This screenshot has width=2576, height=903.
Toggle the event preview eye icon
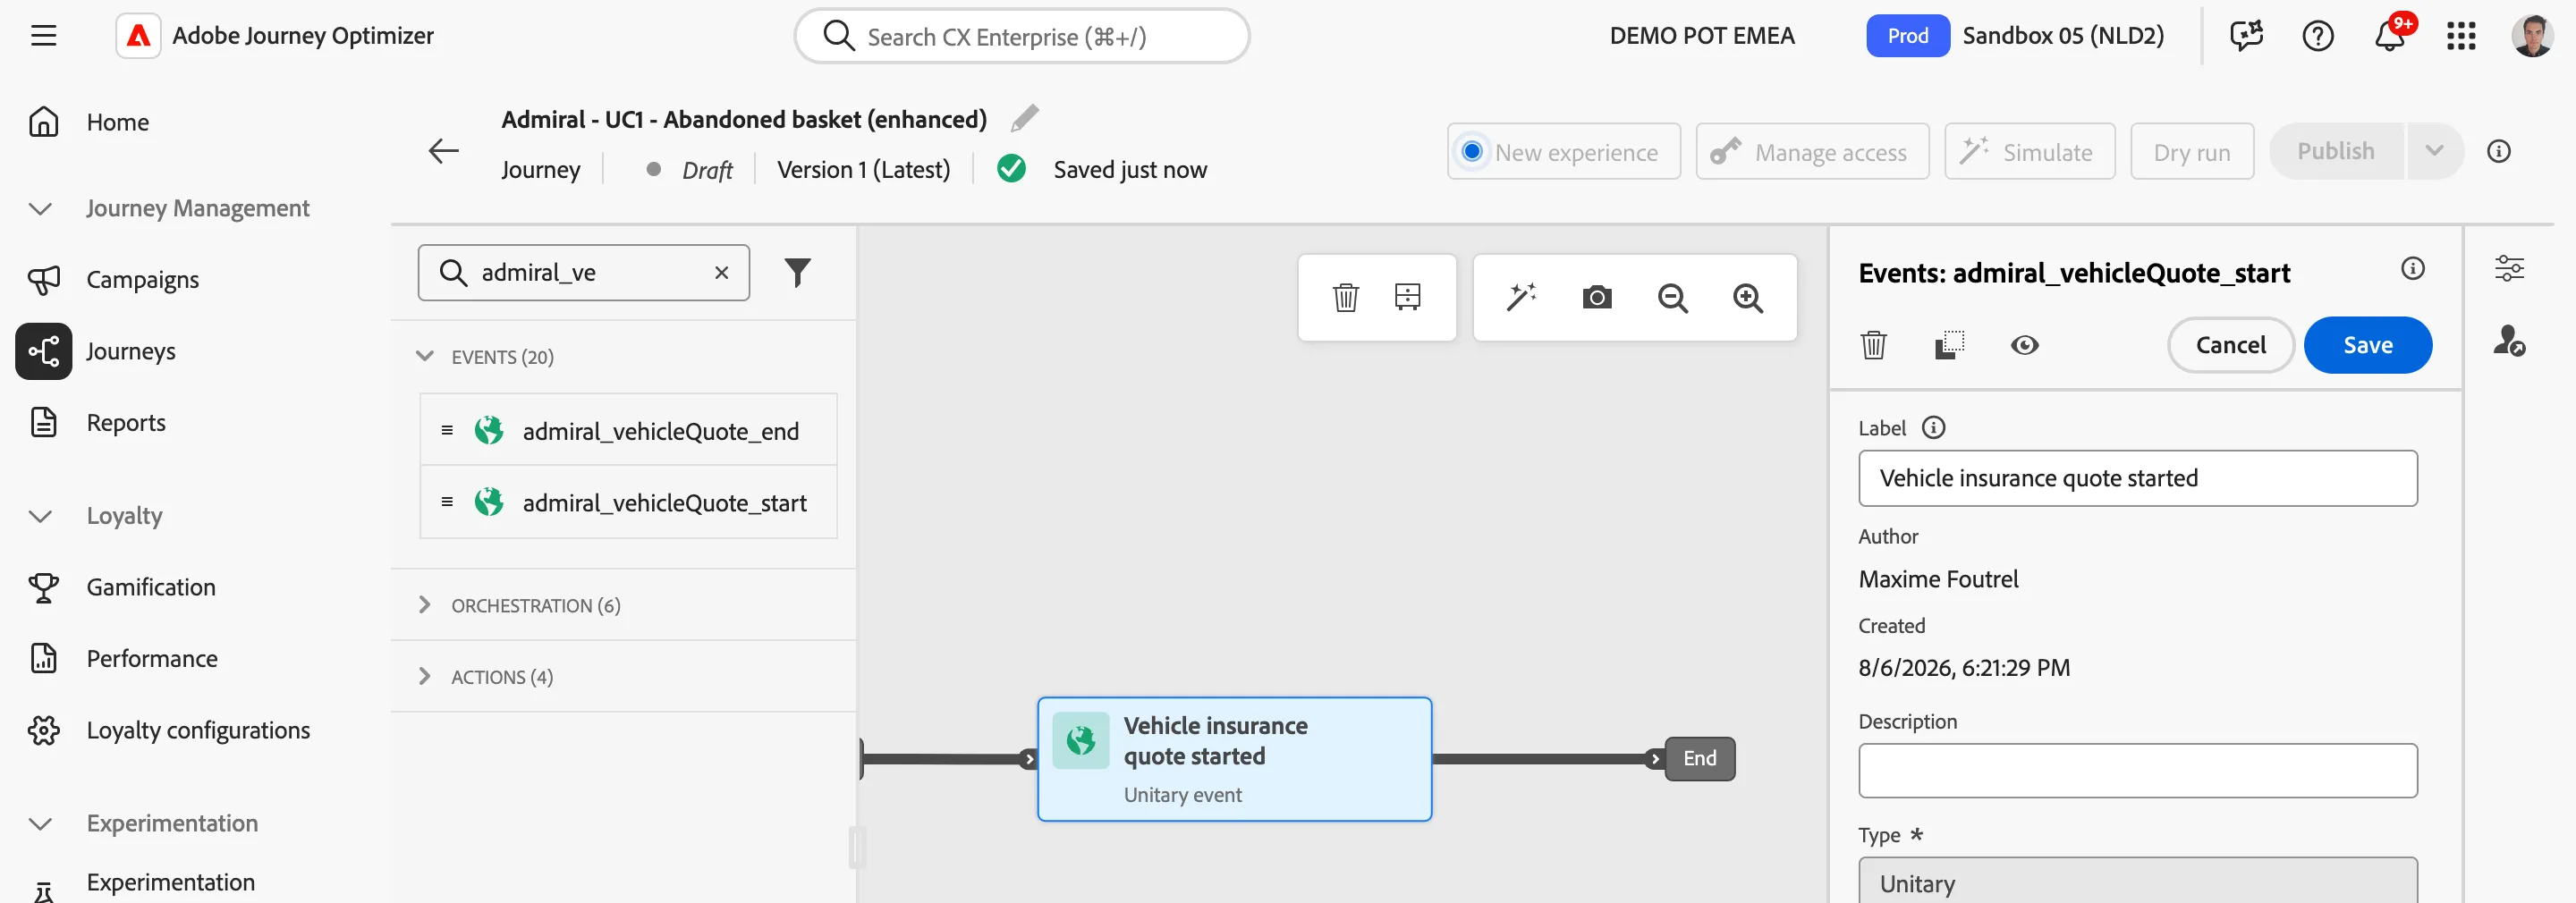2024,345
